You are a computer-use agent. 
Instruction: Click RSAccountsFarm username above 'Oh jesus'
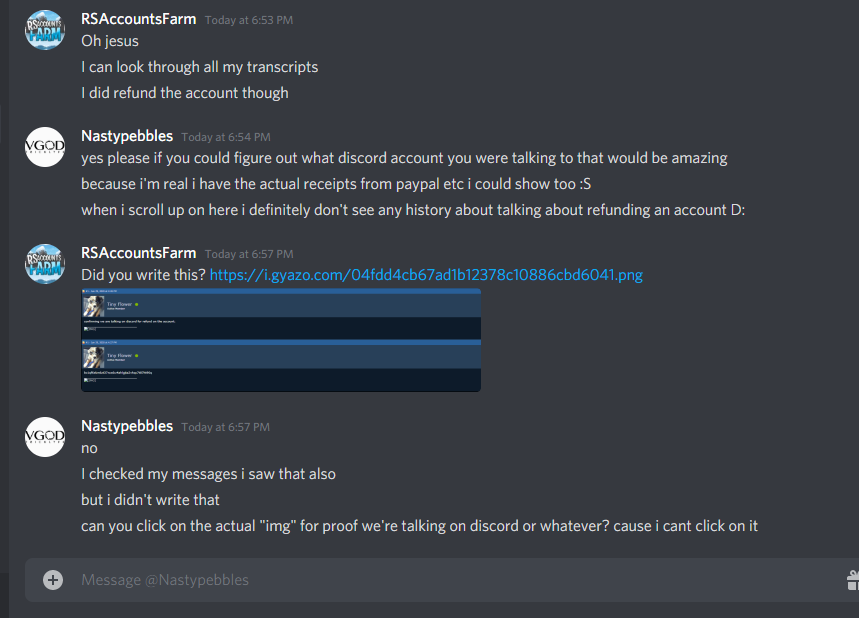coord(139,19)
